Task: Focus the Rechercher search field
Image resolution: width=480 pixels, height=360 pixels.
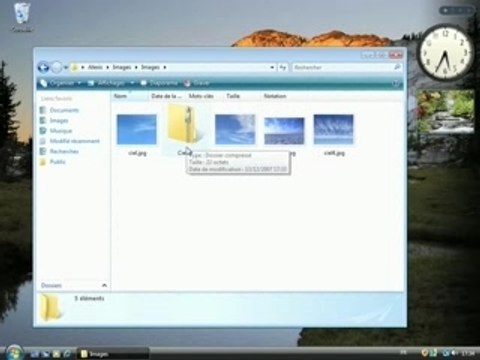Action: click(347, 67)
